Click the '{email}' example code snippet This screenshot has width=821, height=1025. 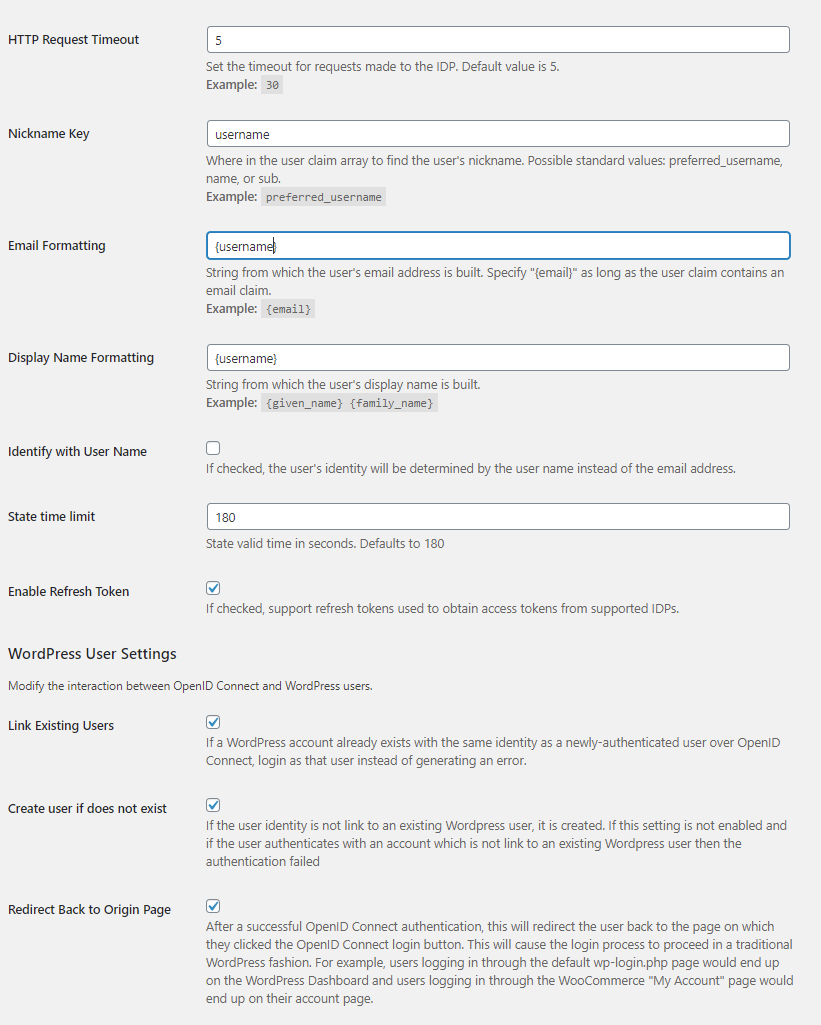288,310
